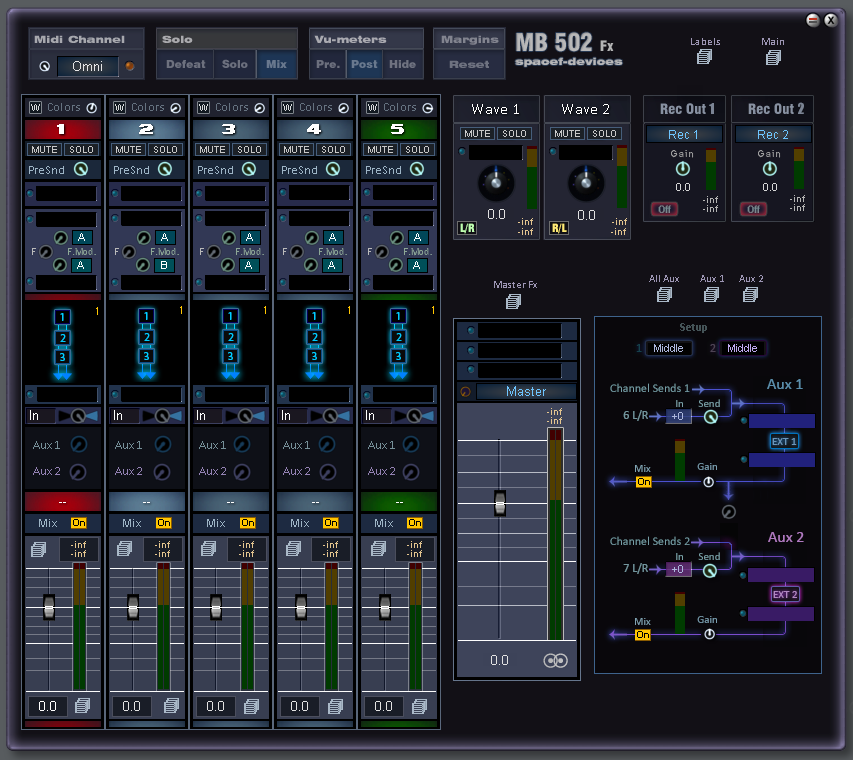Click channel 5 fader value 0.0 field
Viewport: 853px width, 760px height.
tap(383, 706)
